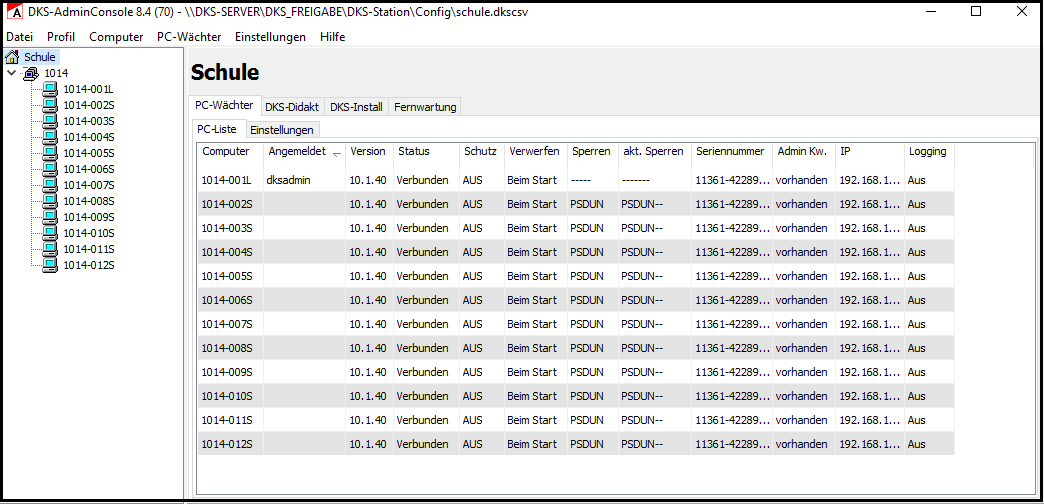The height and width of the screenshot is (504, 1044).
Task: Switch to the Fernwartung tab
Action: (x=425, y=107)
